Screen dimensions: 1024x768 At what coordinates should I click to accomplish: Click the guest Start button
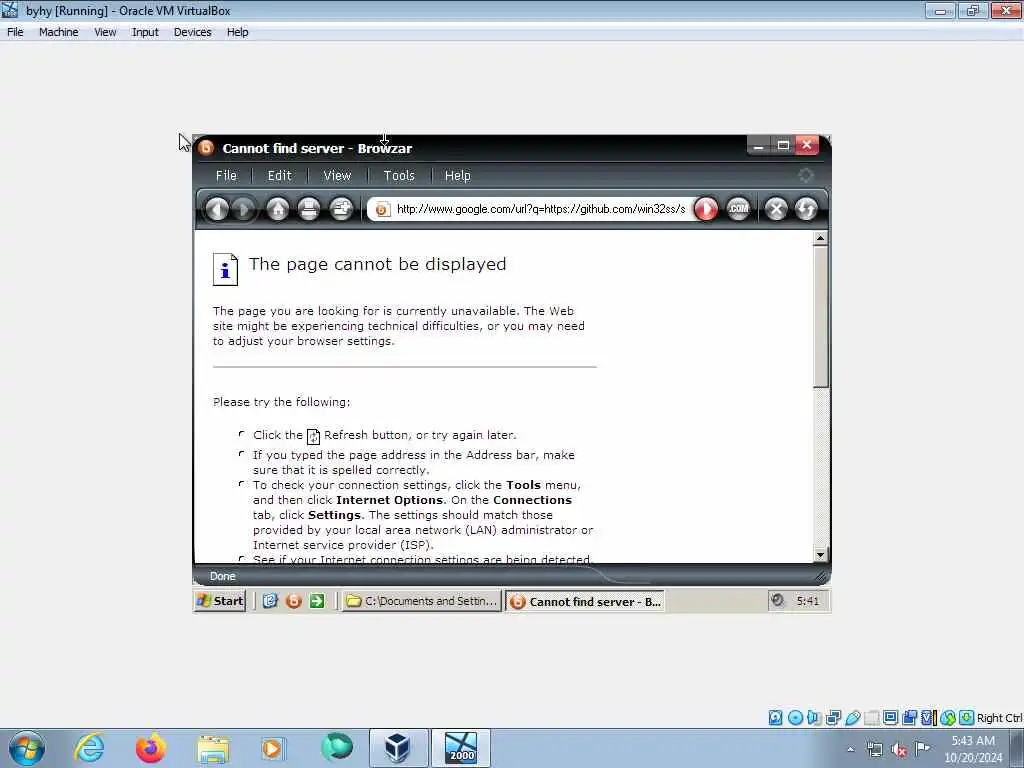point(220,601)
